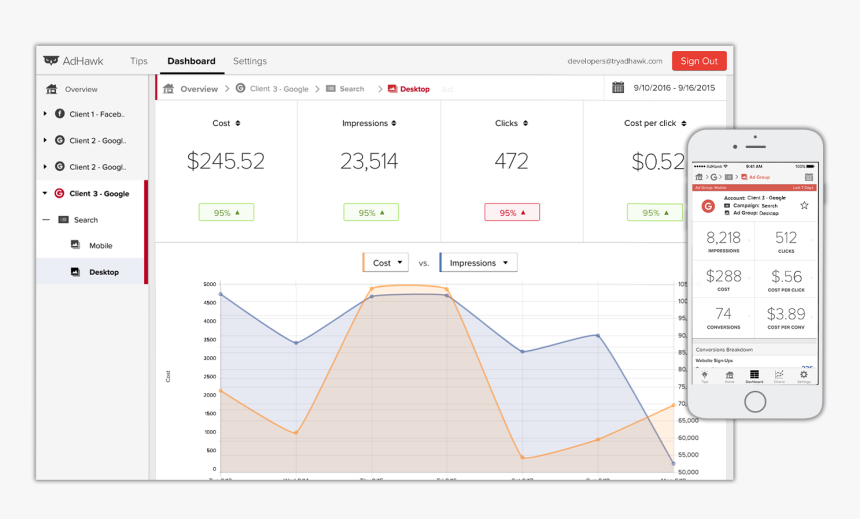860x519 pixels.
Task: Click the Facebook icon for Client 1
Action: [60, 114]
